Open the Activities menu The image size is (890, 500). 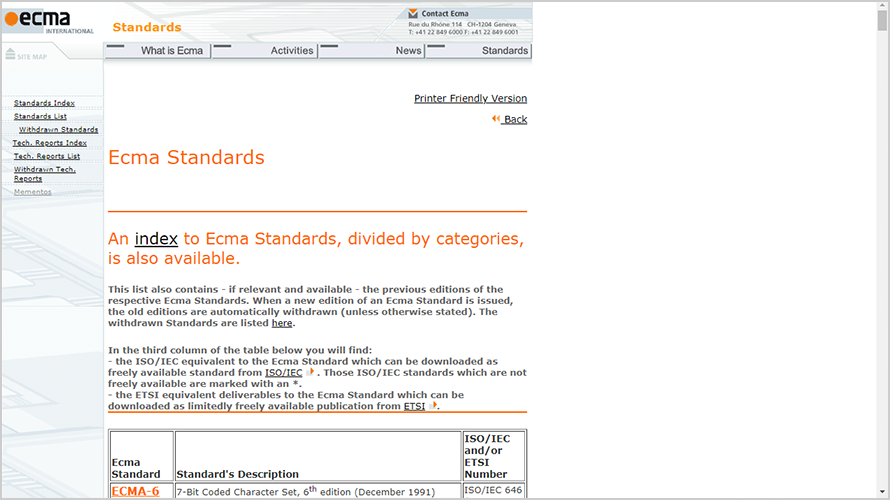tap(265, 51)
